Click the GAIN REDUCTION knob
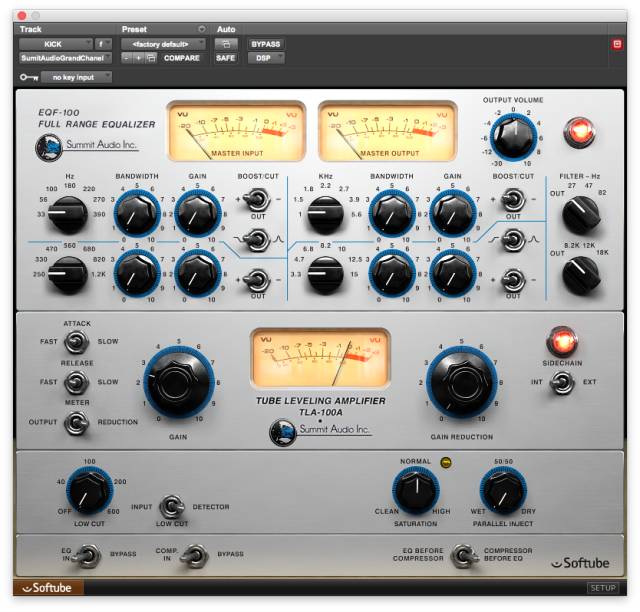The width and height of the screenshot is (640, 612). click(x=462, y=383)
